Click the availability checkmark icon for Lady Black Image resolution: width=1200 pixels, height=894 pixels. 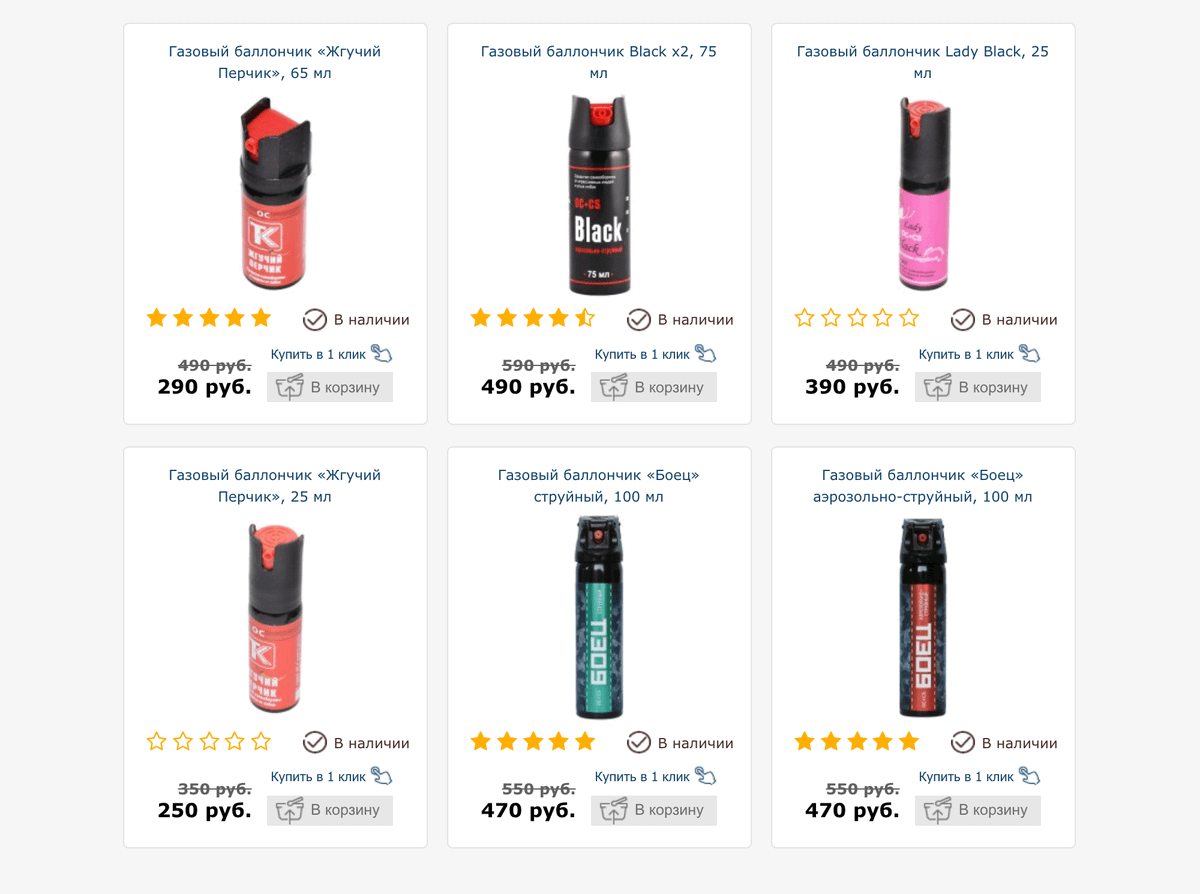pos(963,319)
